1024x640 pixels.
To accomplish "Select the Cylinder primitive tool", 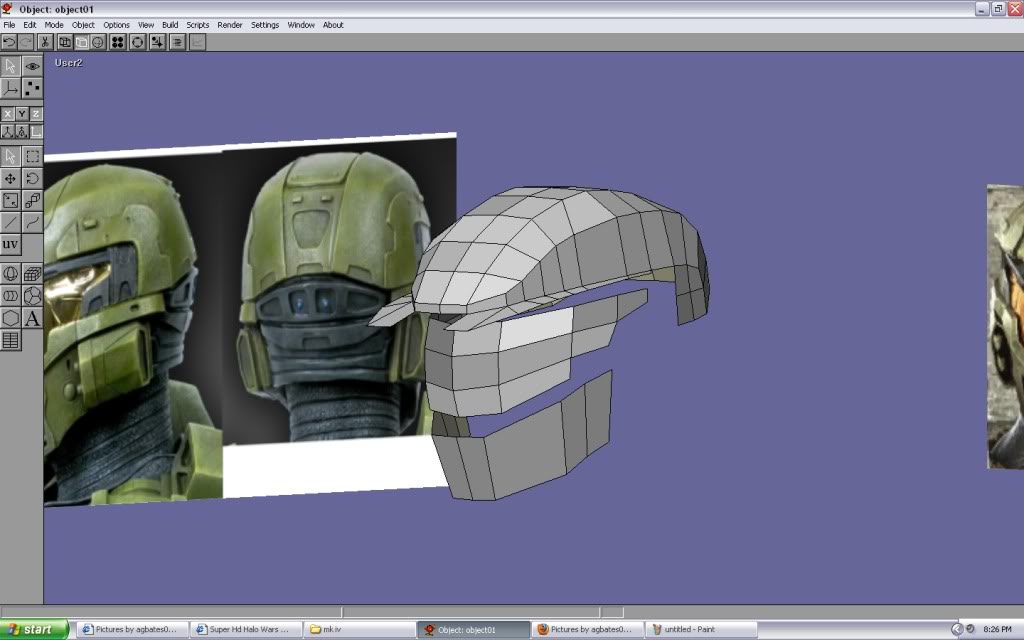I will [10, 296].
